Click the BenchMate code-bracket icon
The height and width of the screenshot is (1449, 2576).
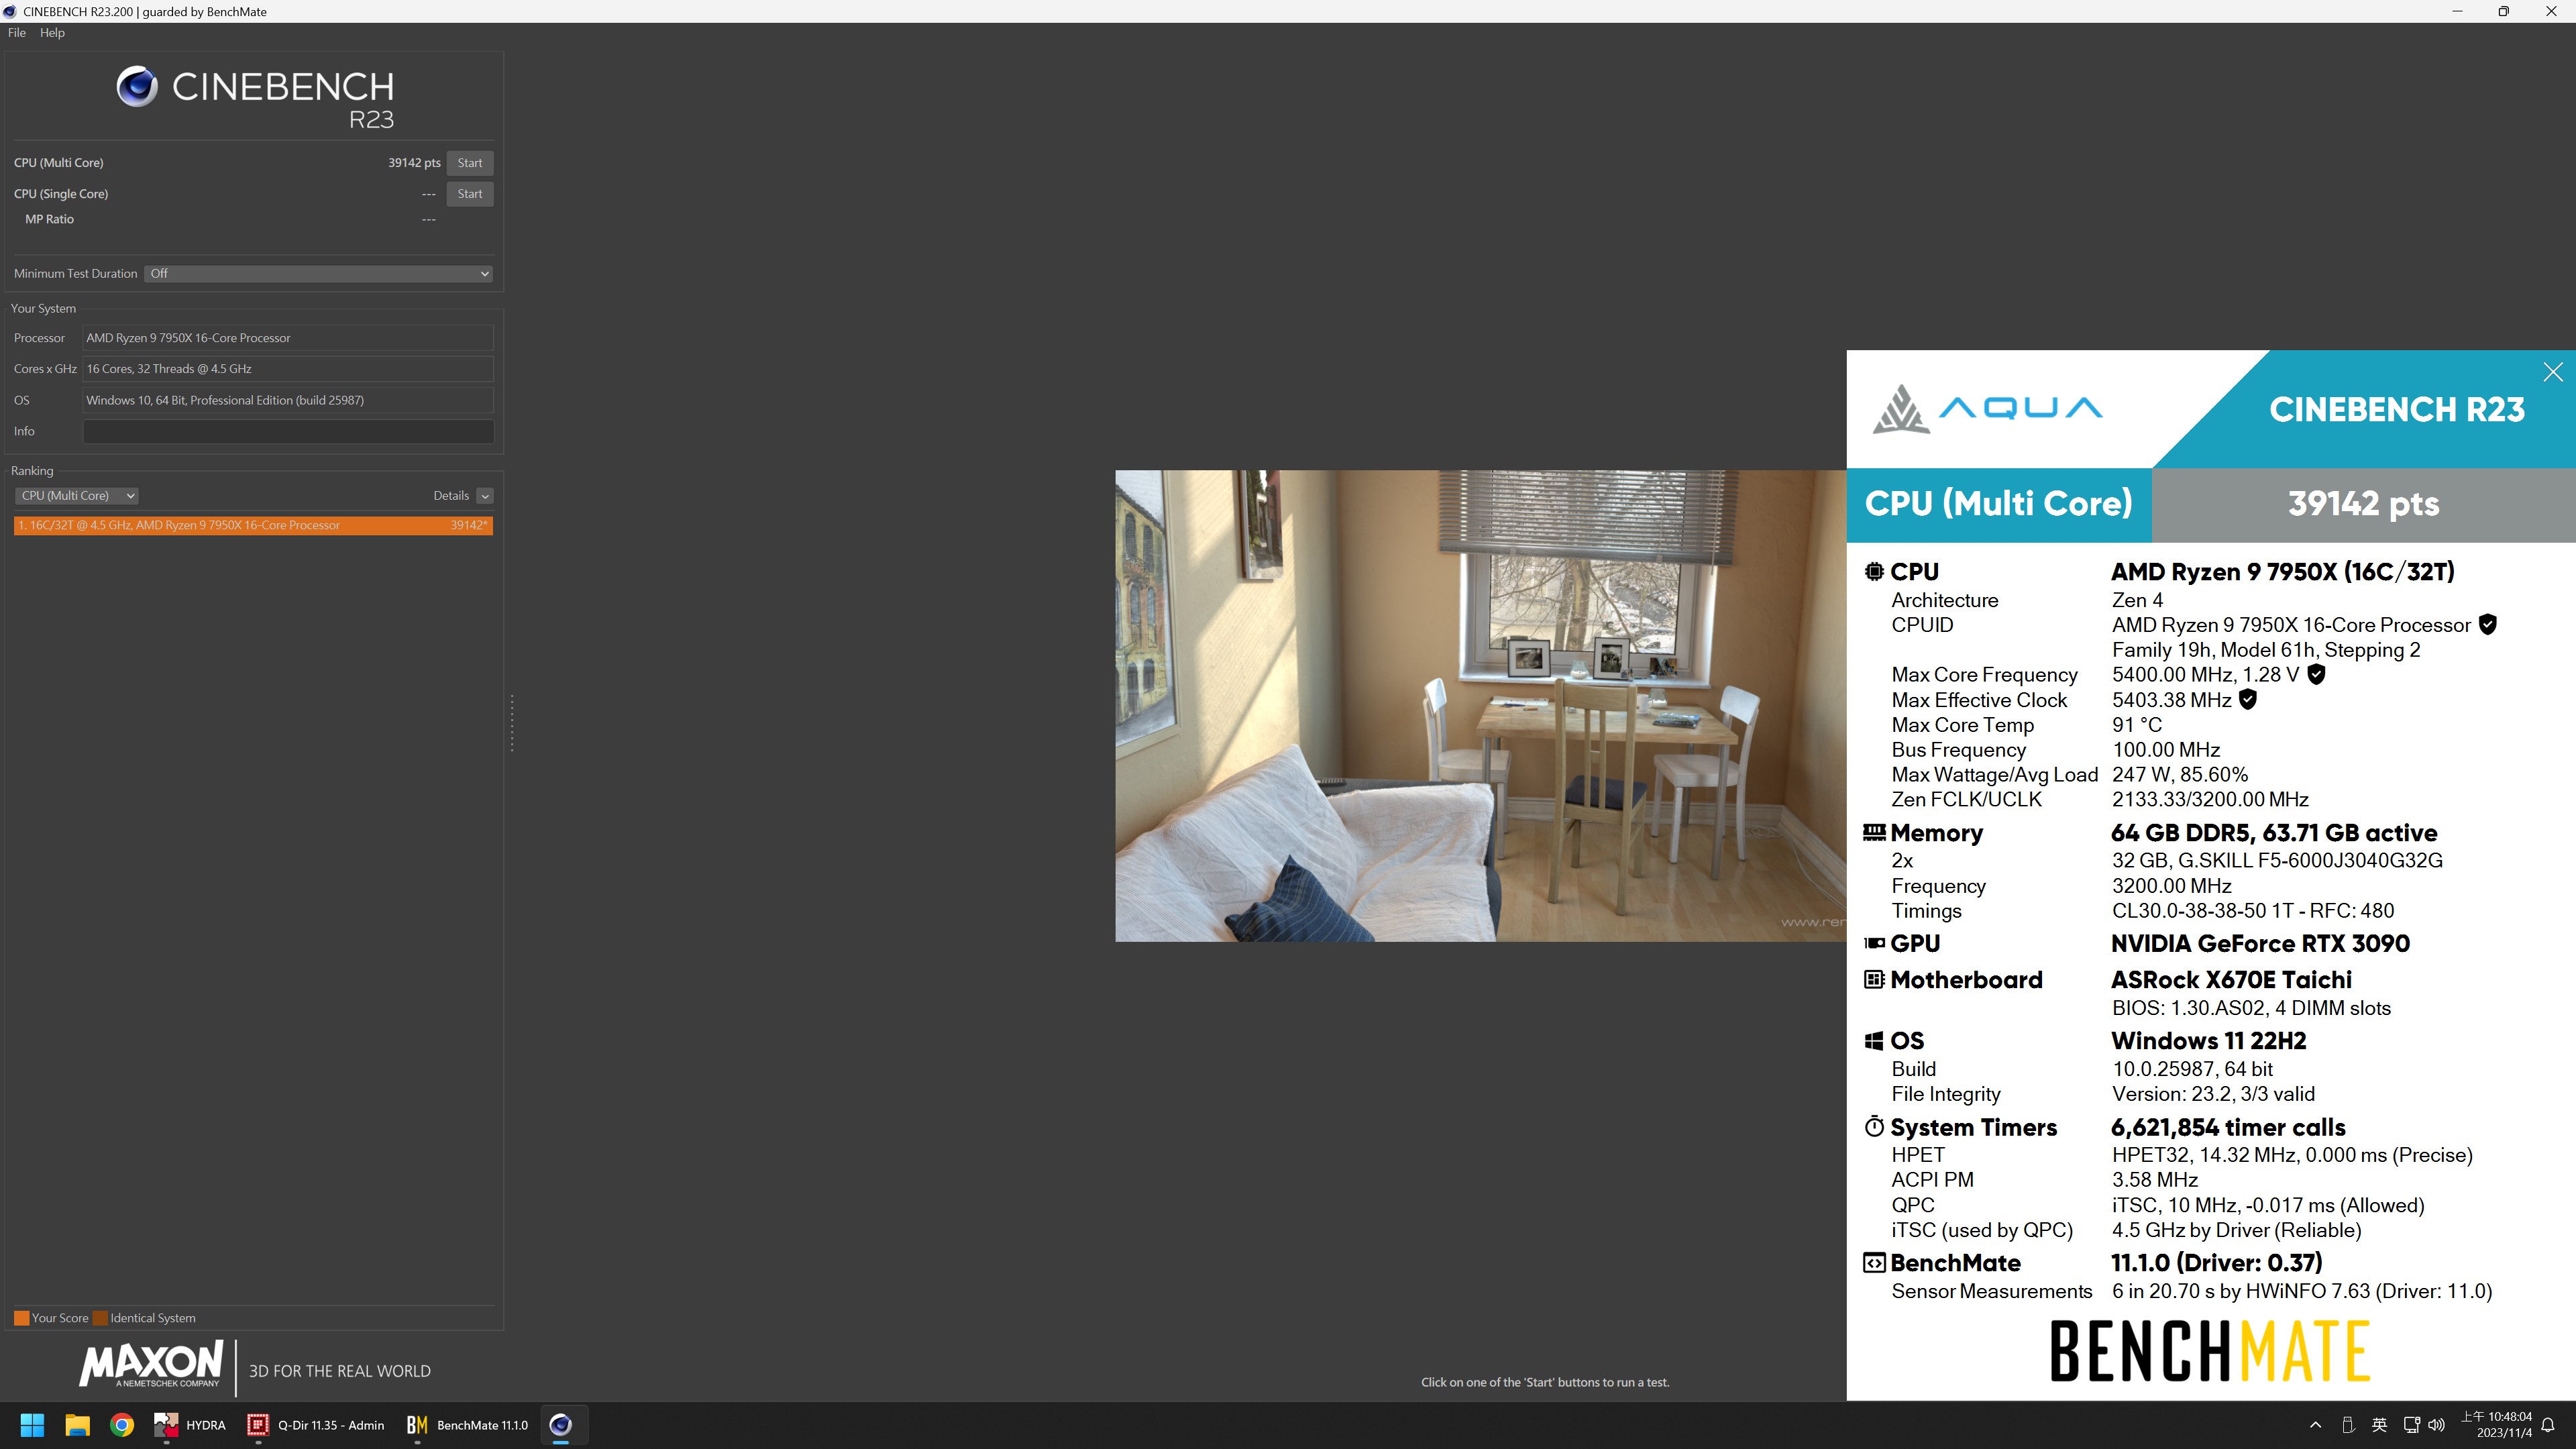click(1874, 1263)
